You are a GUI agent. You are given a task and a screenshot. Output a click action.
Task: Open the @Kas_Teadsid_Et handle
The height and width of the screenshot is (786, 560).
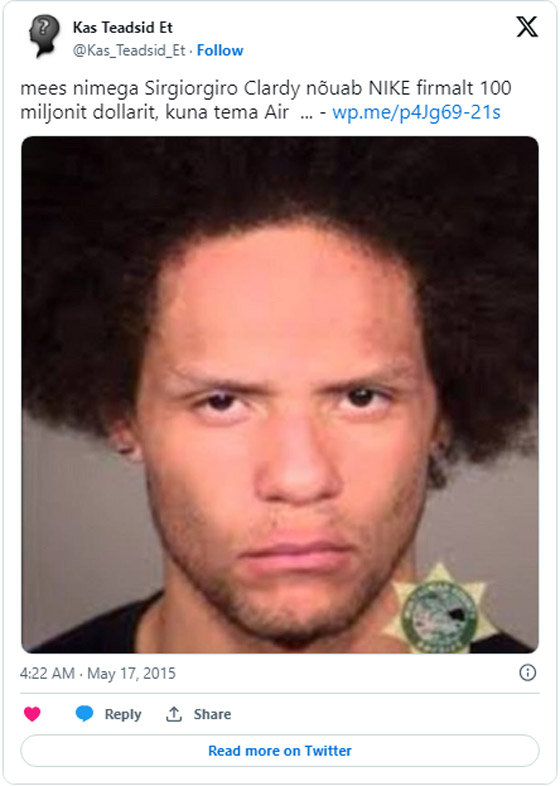coord(129,50)
